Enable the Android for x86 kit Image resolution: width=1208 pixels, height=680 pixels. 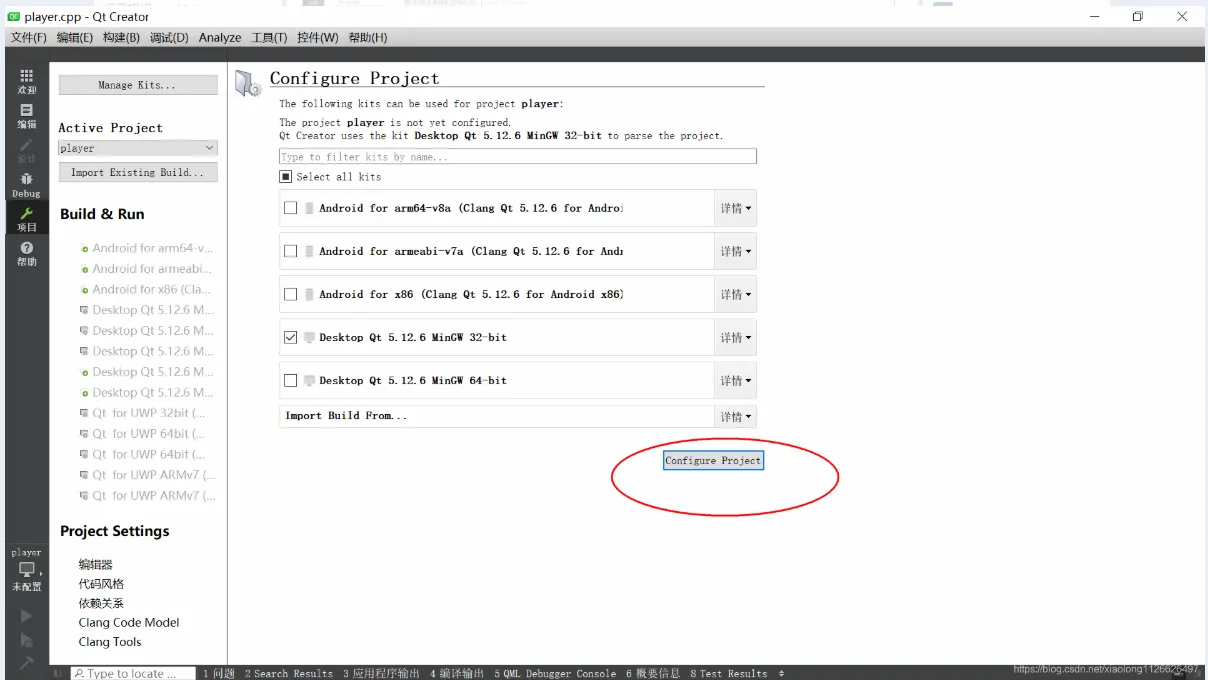pyautogui.click(x=291, y=294)
